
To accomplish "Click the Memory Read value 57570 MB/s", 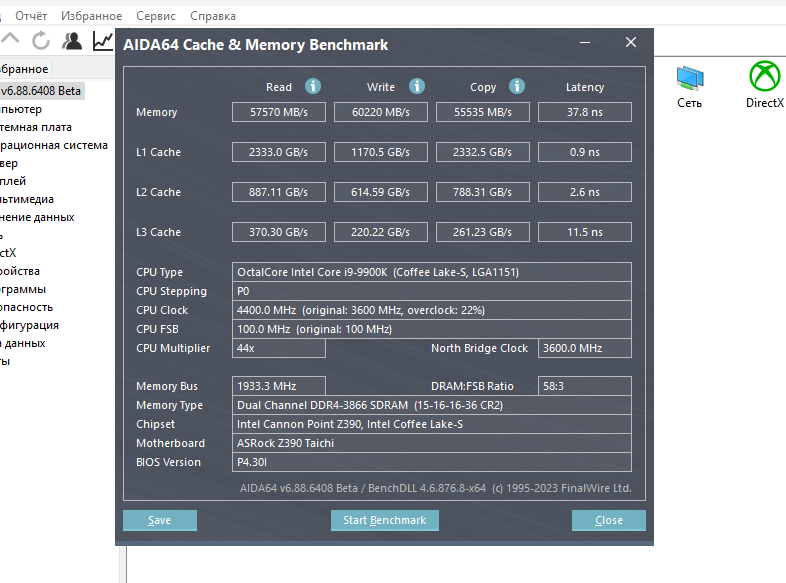I will point(279,112).
